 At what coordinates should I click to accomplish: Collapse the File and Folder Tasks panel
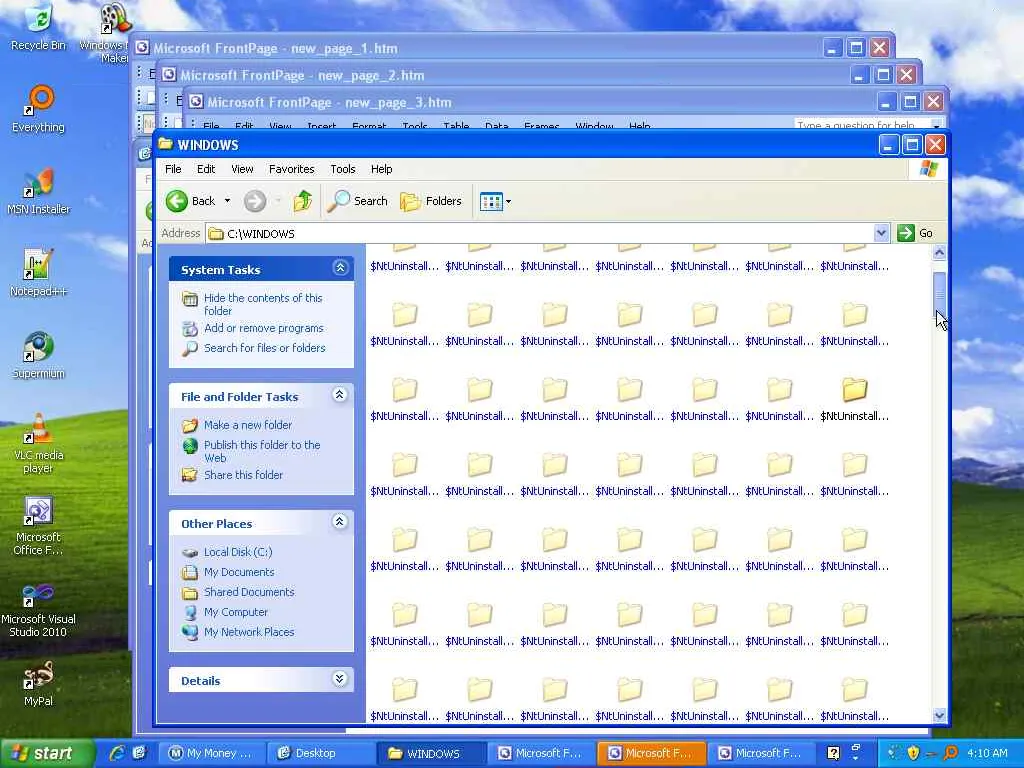tap(340, 394)
